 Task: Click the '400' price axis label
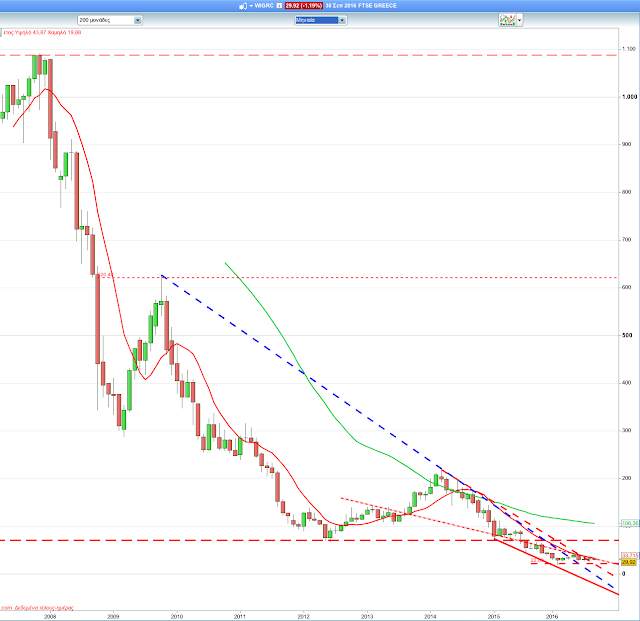tap(627, 383)
